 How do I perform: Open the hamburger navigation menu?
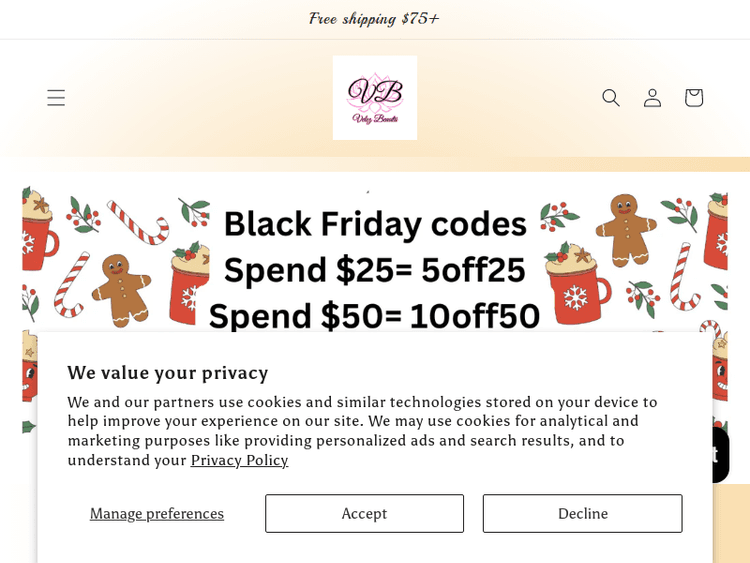(56, 98)
